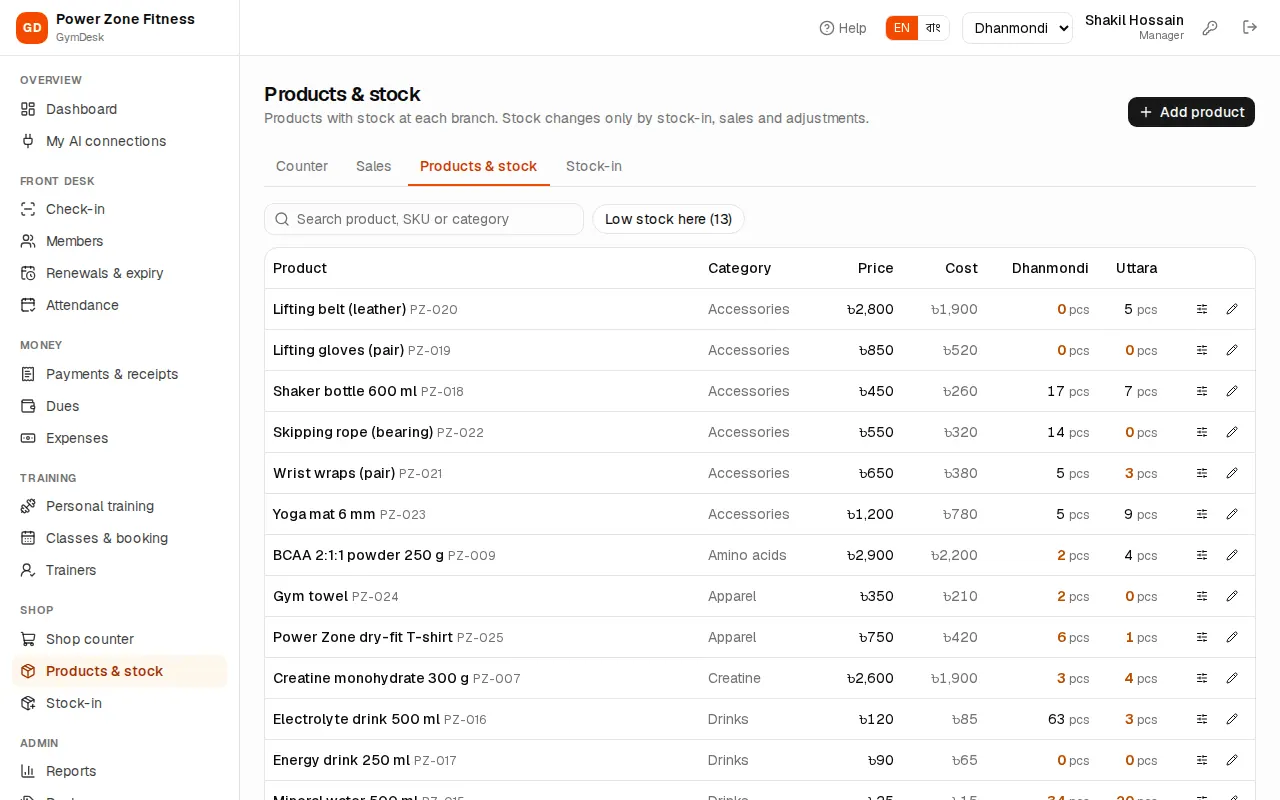Open Classes & booking
The image size is (1280, 800).
120,538
